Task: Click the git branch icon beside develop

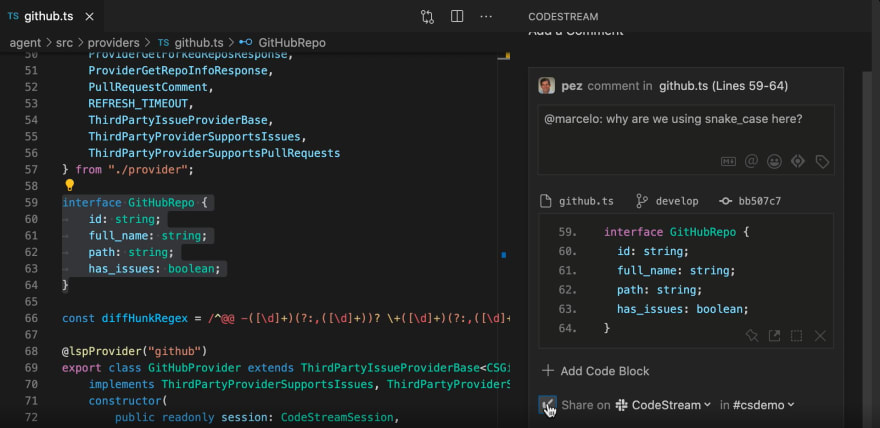Action: (x=642, y=201)
